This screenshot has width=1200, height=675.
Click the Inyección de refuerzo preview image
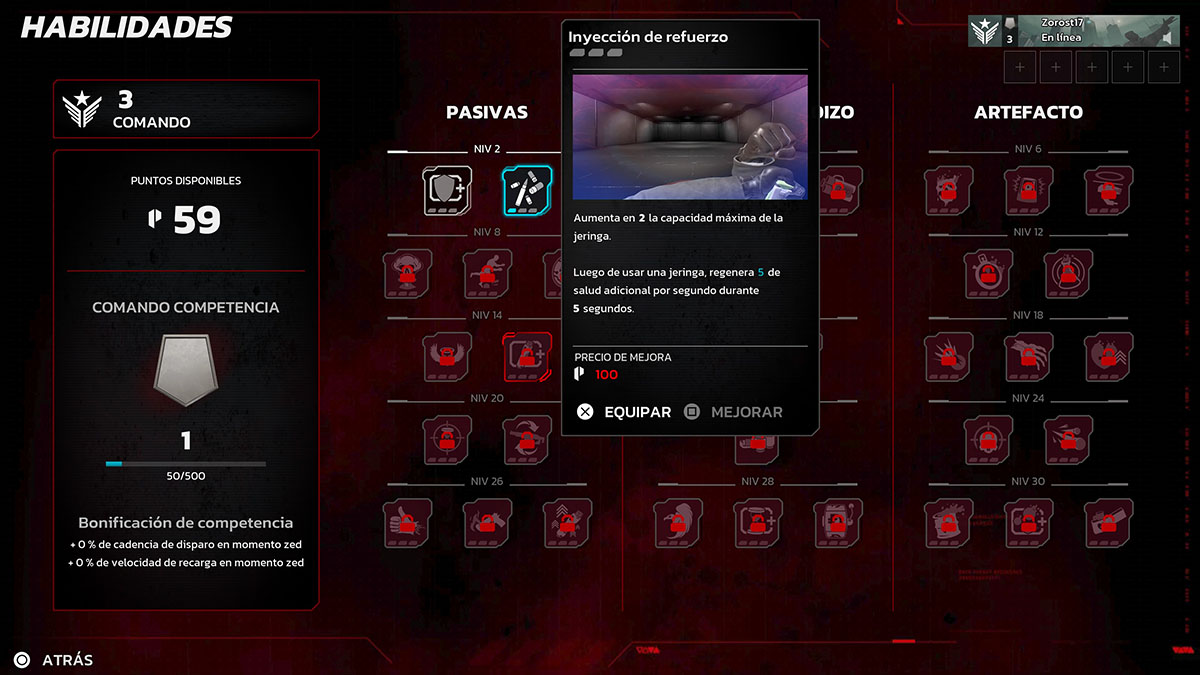pyautogui.click(x=690, y=137)
